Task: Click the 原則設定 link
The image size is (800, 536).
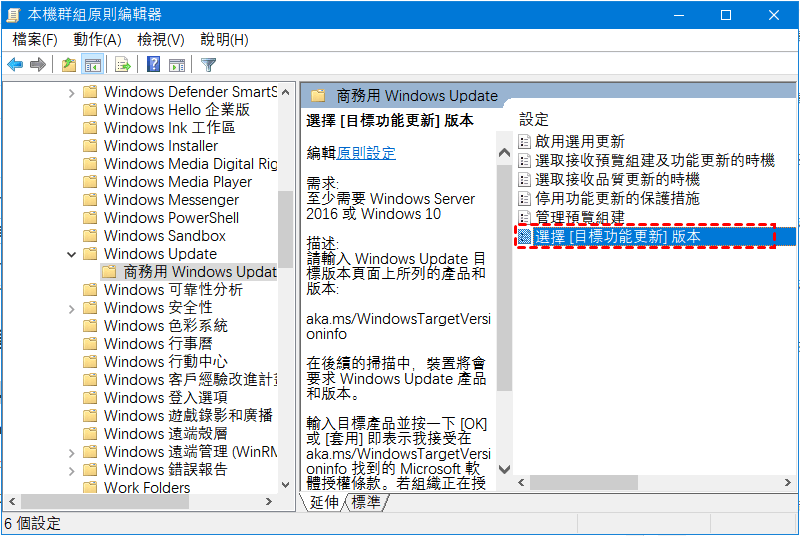Action: 366,153
